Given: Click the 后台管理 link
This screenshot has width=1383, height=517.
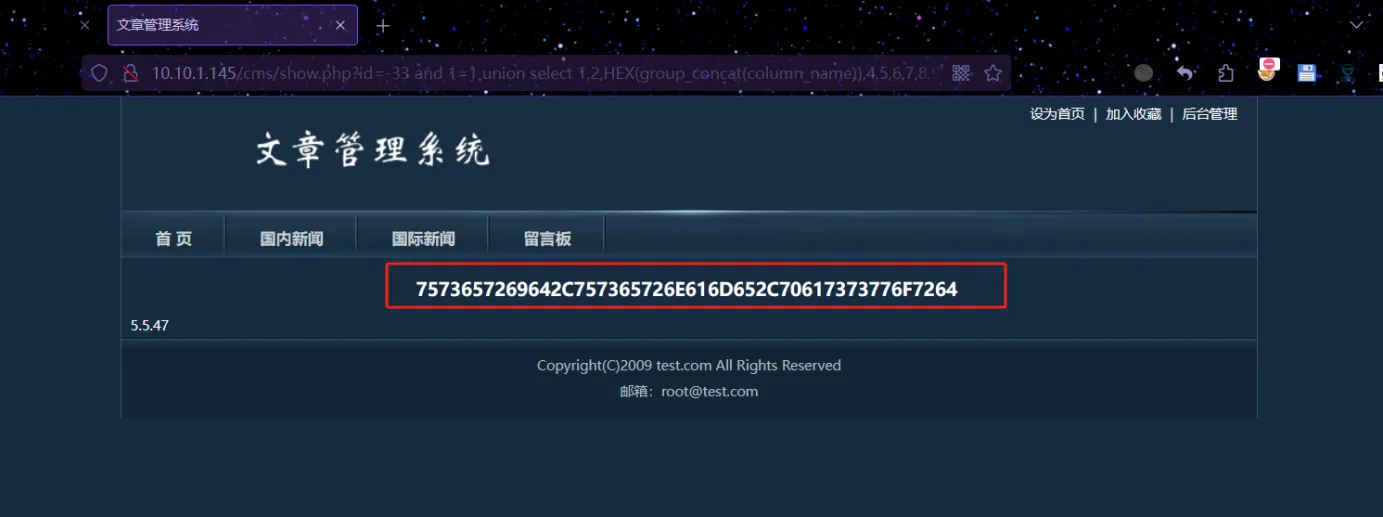Looking at the screenshot, I should 1210,114.
